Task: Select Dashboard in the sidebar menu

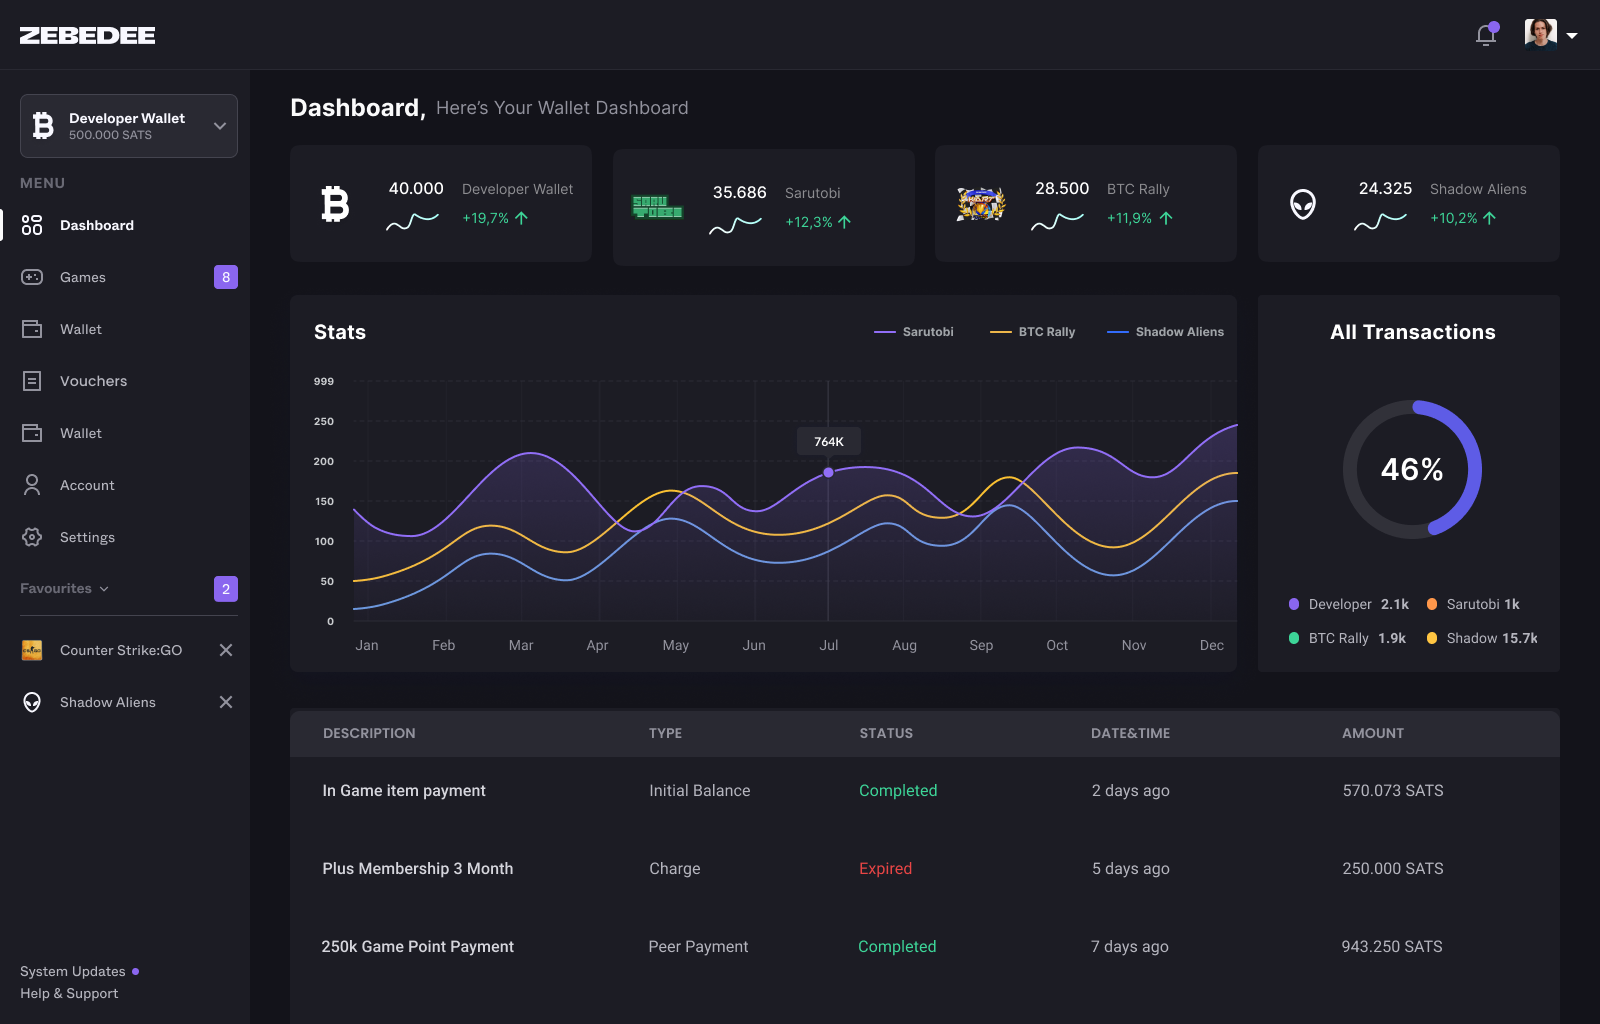Action: (x=96, y=225)
